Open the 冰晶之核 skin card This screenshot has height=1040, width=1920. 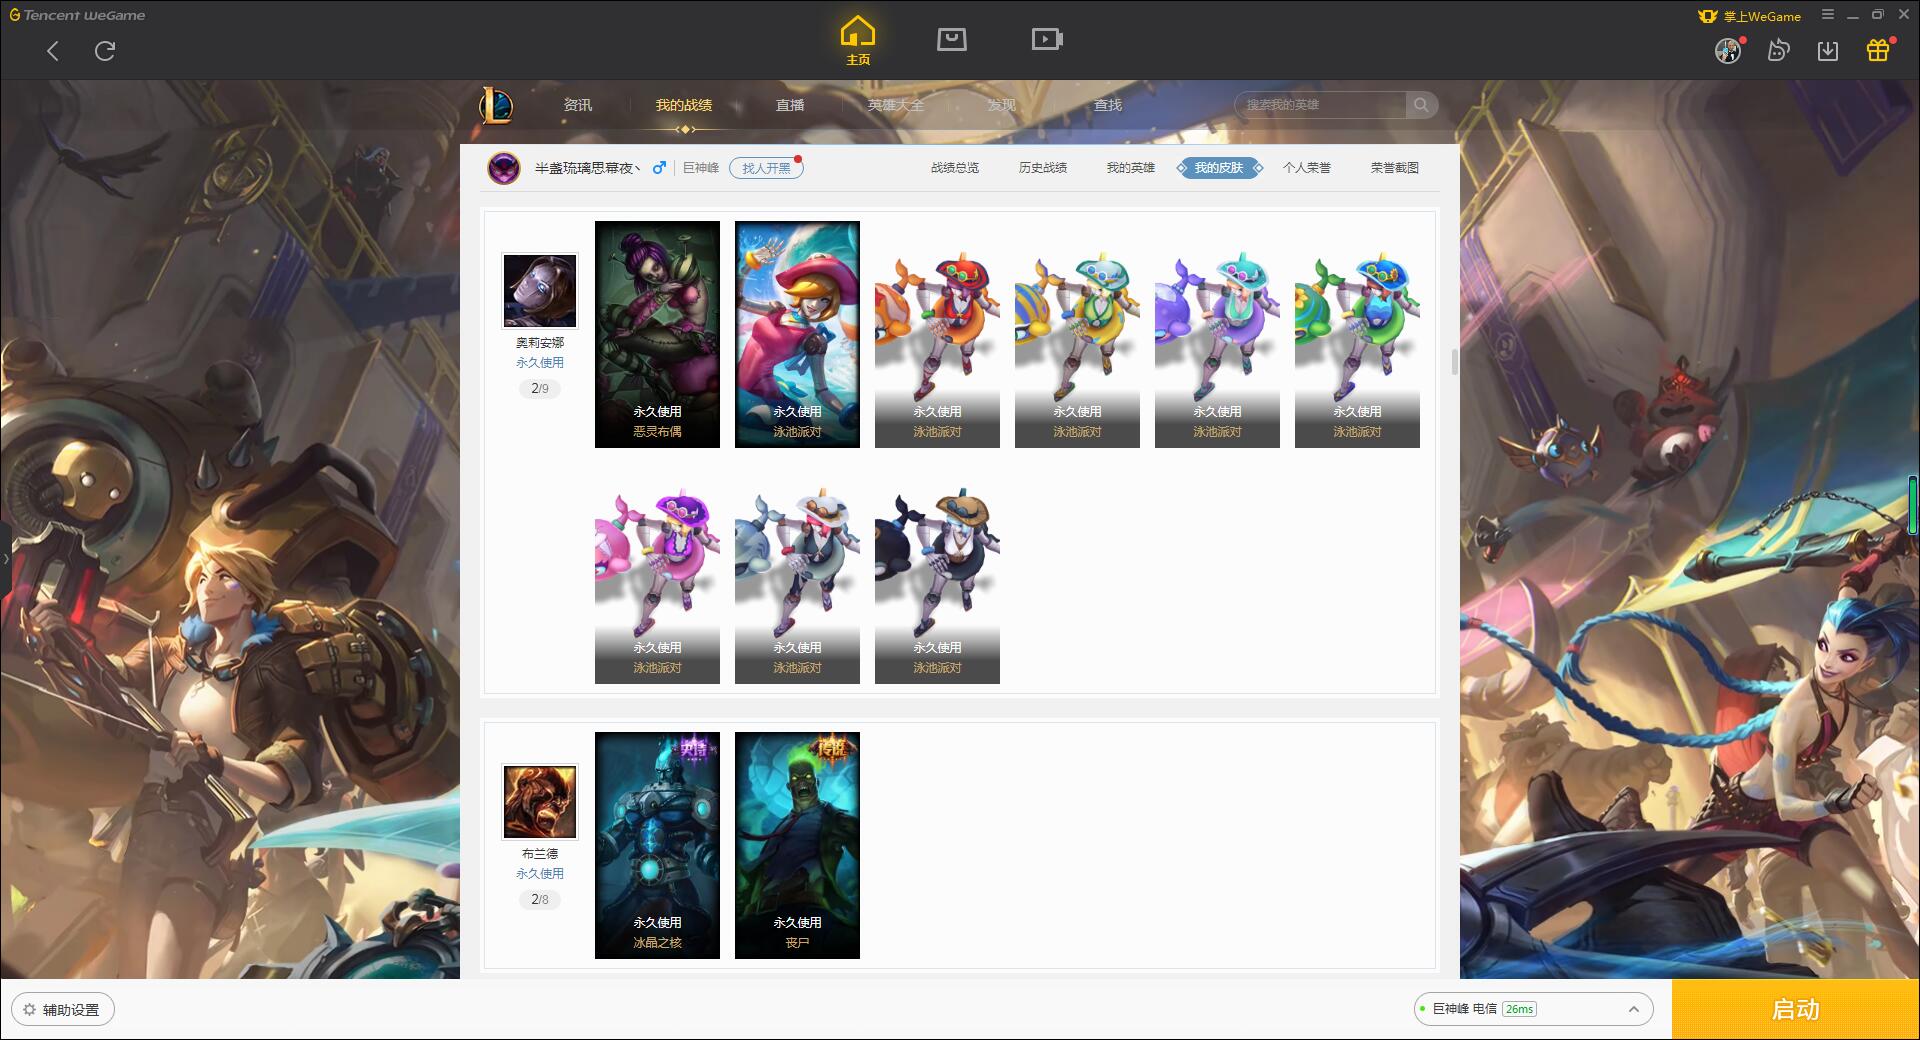tap(657, 845)
